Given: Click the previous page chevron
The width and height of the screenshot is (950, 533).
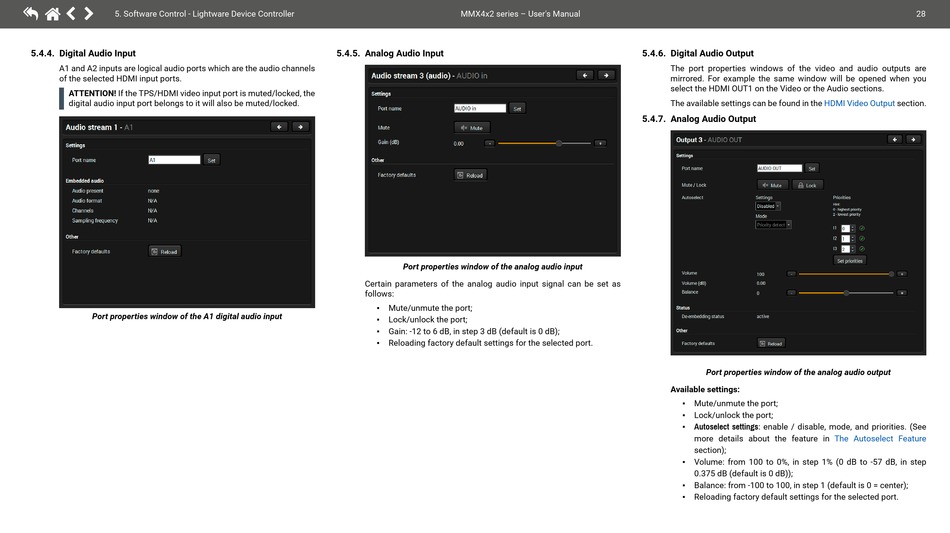Looking at the screenshot, I should click(71, 13).
